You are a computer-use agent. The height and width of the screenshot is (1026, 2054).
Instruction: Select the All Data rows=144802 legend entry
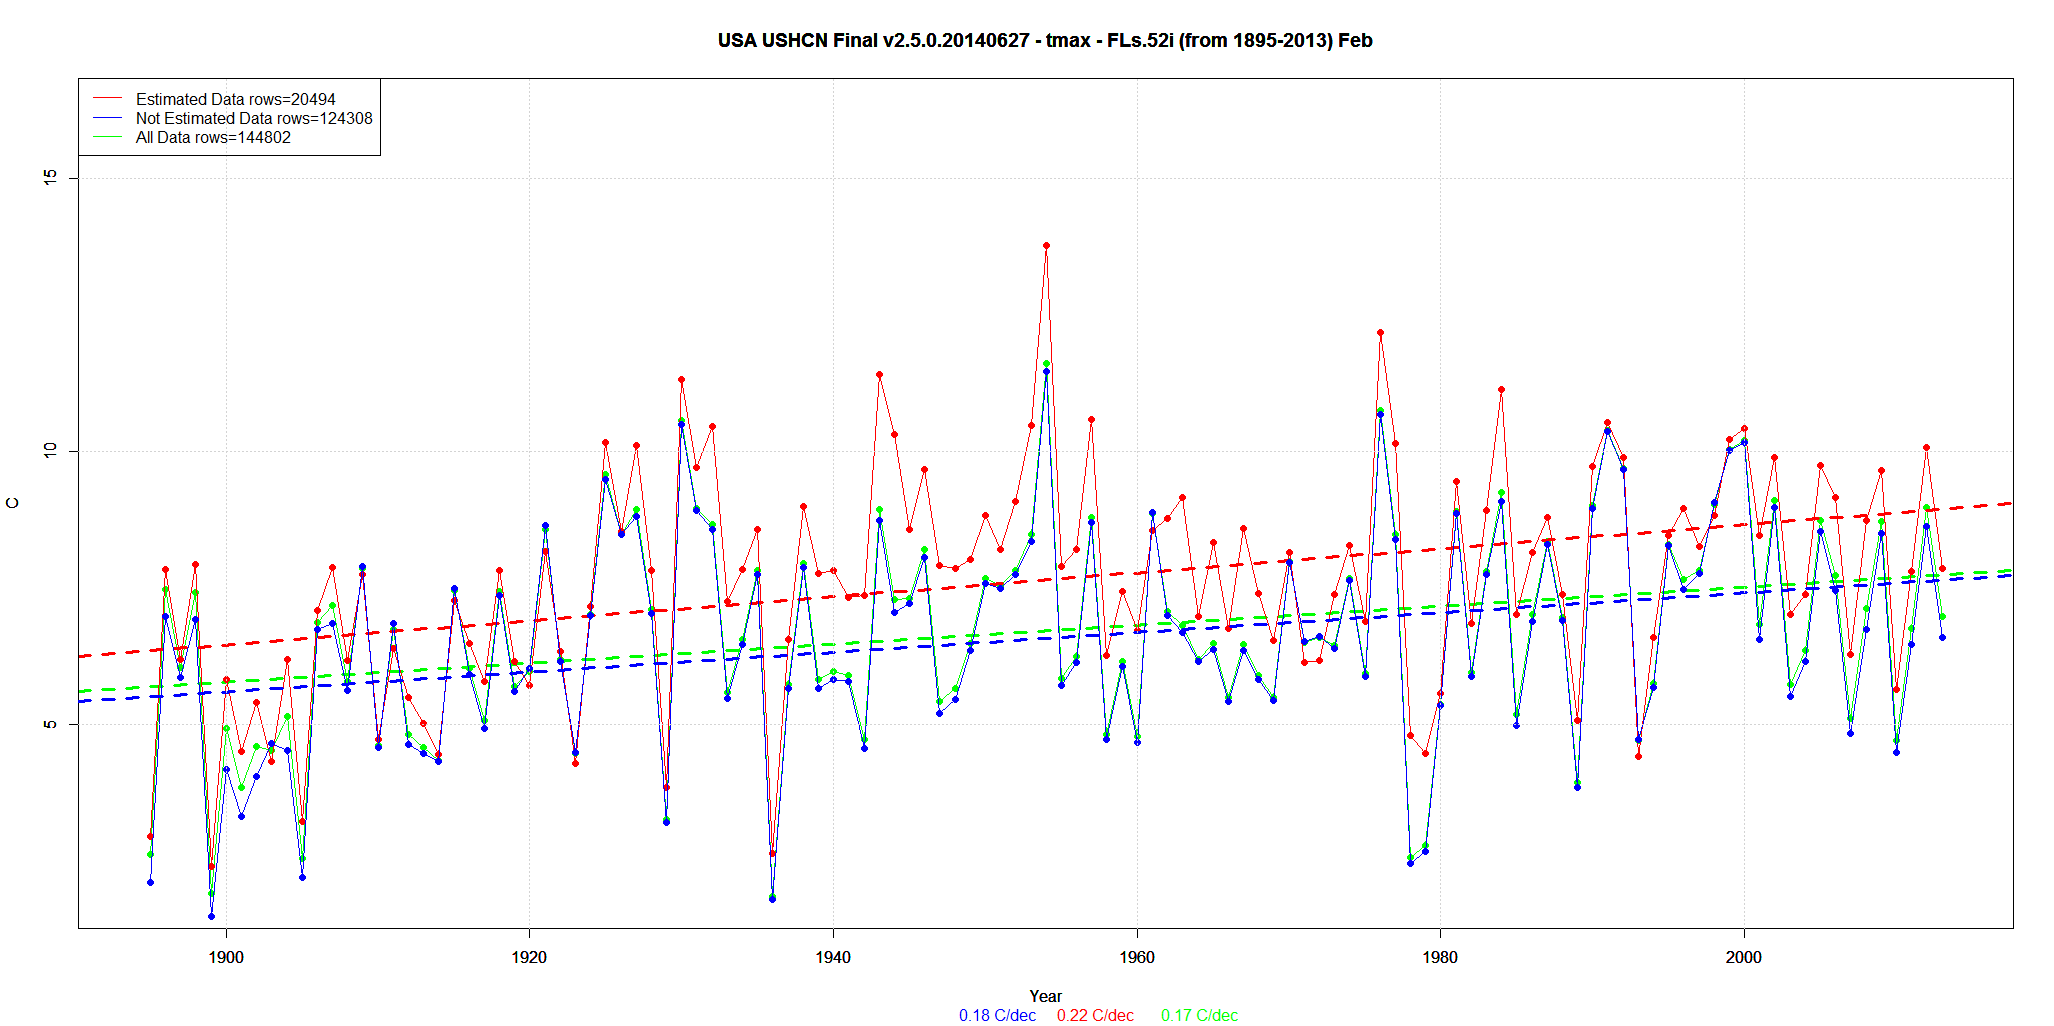(213, 137)
